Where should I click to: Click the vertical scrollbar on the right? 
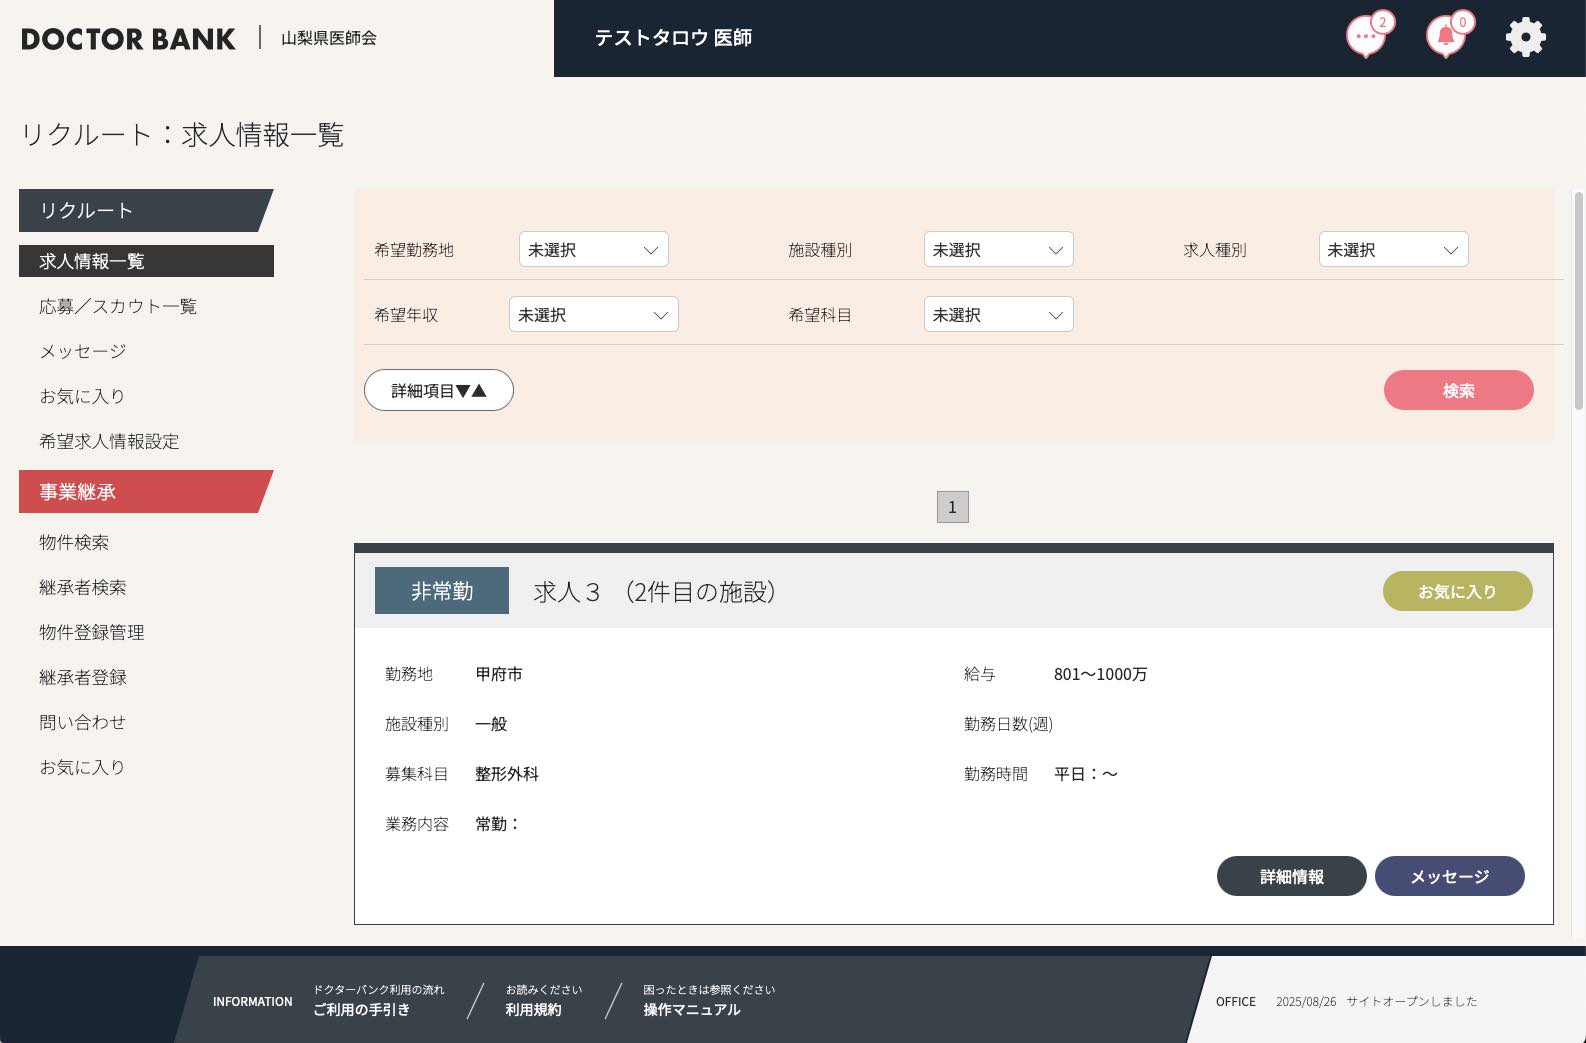coord(1579,300)
